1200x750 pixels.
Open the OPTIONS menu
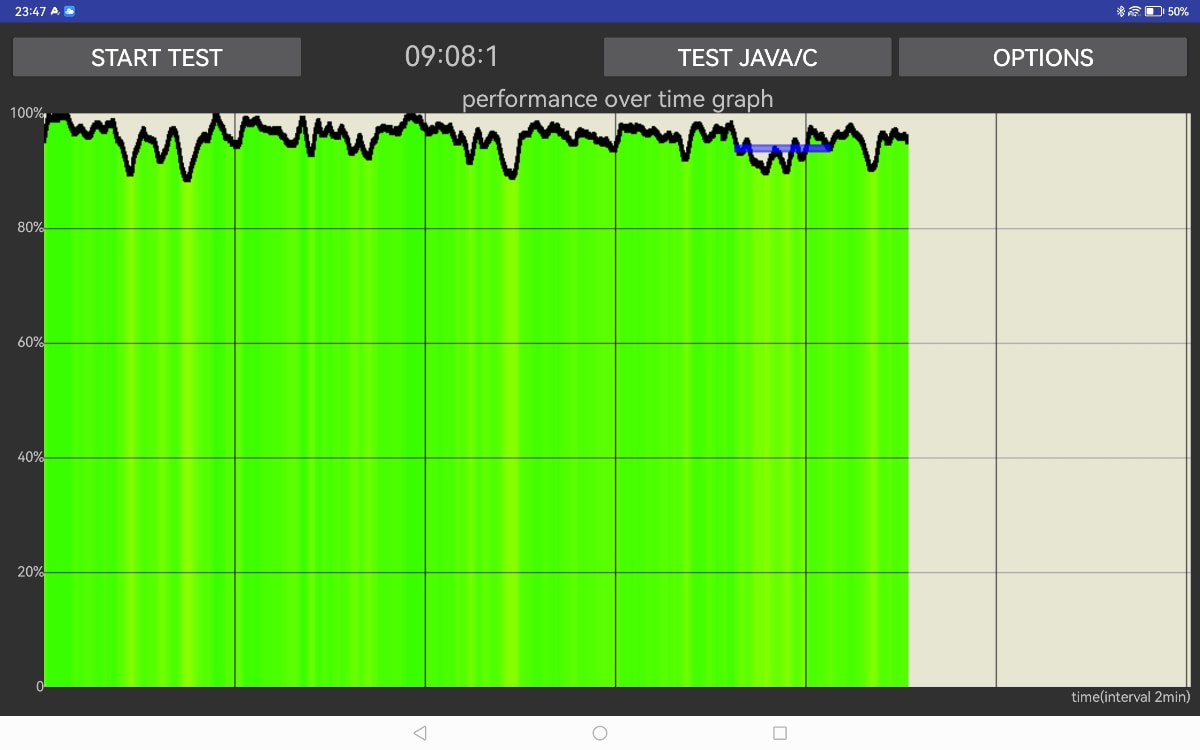1042,57
